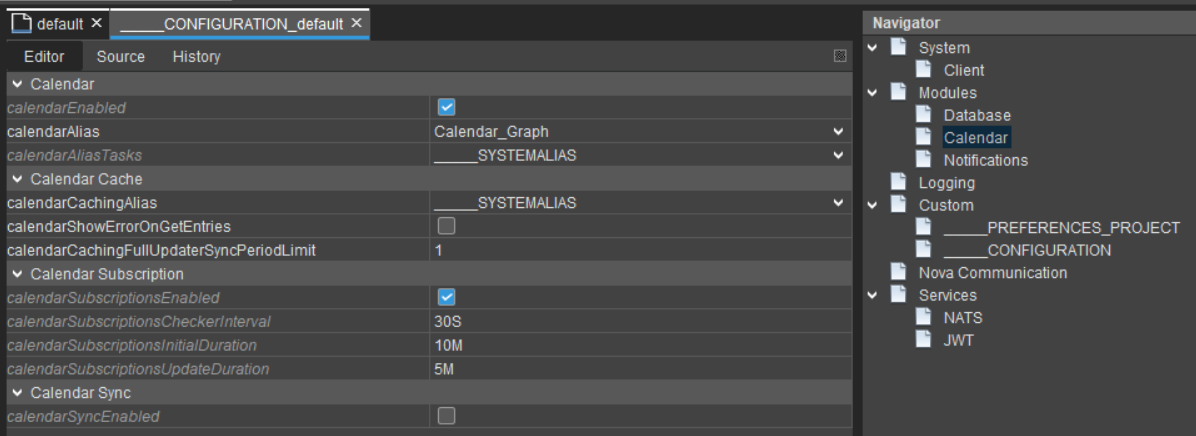Collapse the Calendar Cache section

point(18,179)
